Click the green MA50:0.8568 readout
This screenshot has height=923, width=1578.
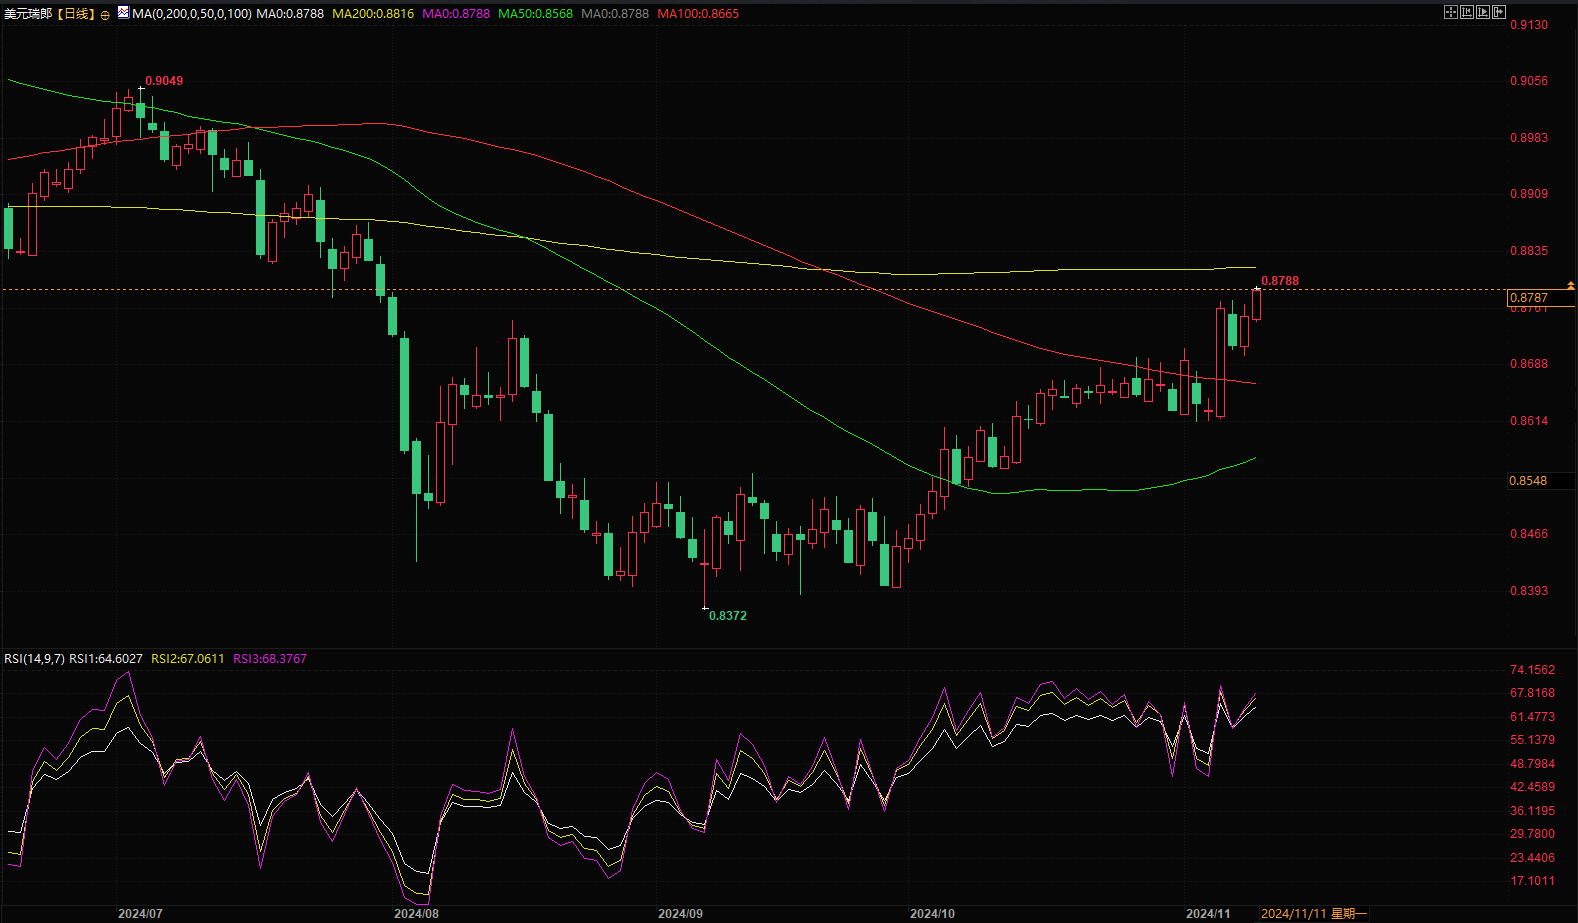tap(535, 14)
